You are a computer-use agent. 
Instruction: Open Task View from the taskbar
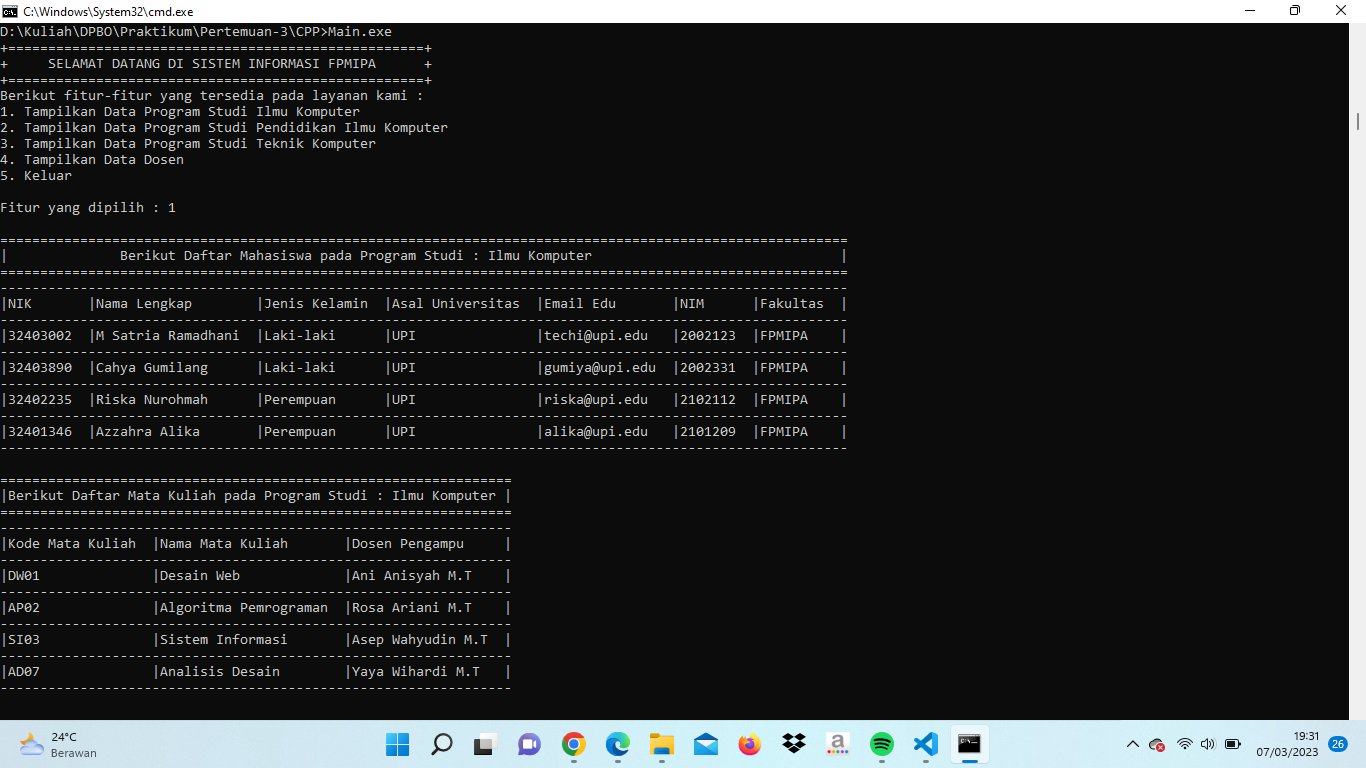coord(485,744)
